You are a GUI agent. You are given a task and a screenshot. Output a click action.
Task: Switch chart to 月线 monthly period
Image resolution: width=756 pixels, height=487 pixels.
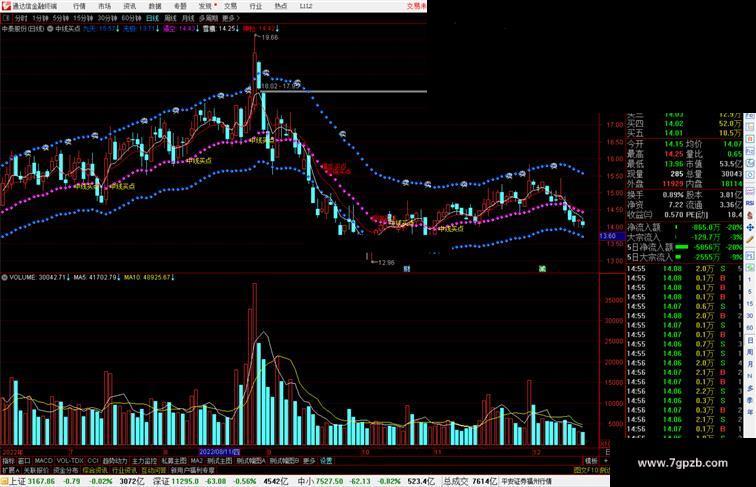[x=188, y=18]
